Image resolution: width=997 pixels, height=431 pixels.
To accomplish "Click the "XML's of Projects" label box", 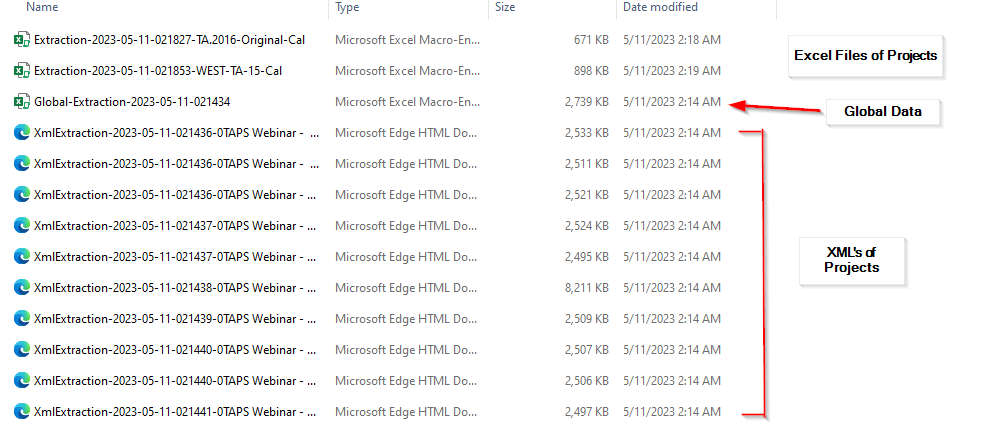I will coord(850,260).
